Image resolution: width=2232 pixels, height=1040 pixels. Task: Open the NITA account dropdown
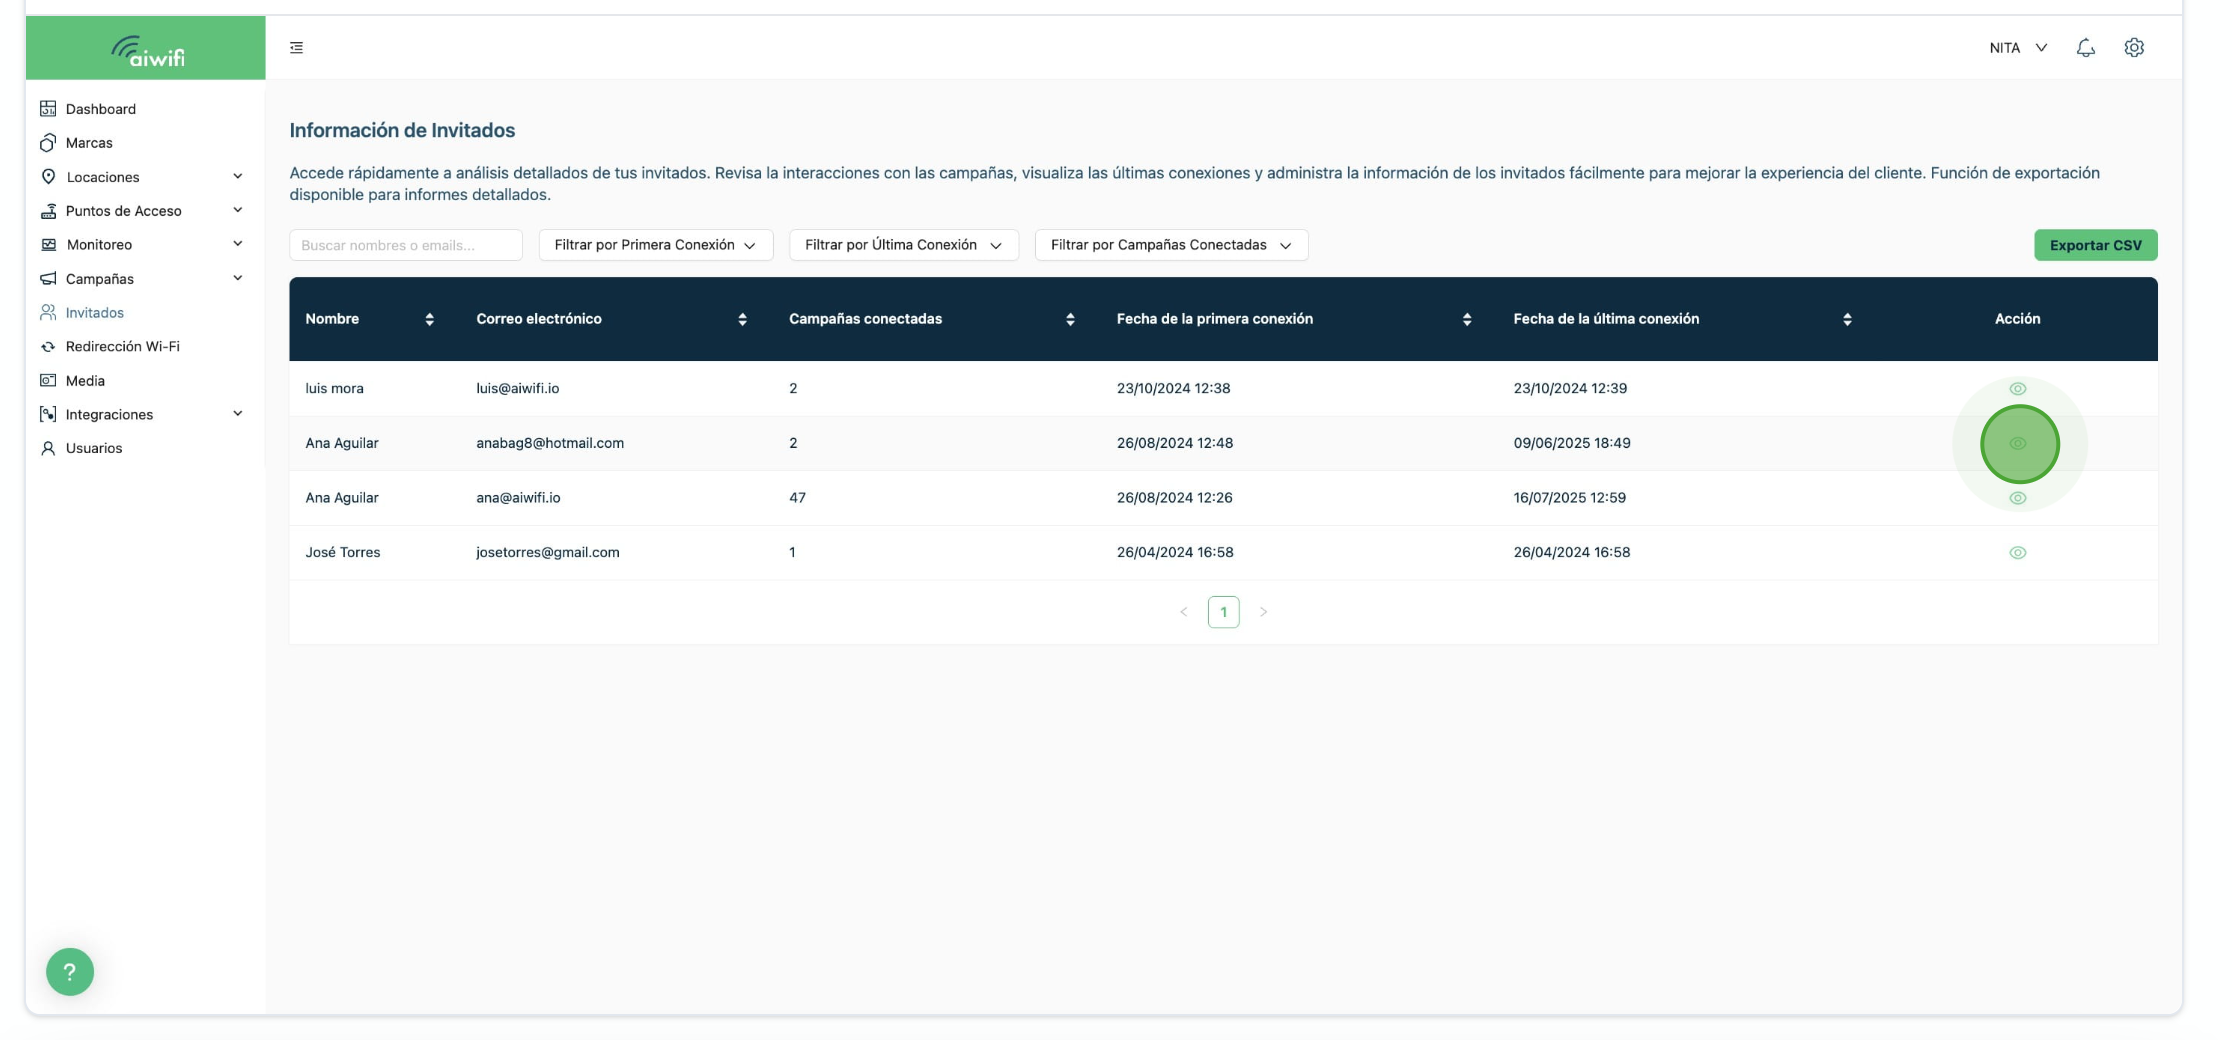(2018, 48)
